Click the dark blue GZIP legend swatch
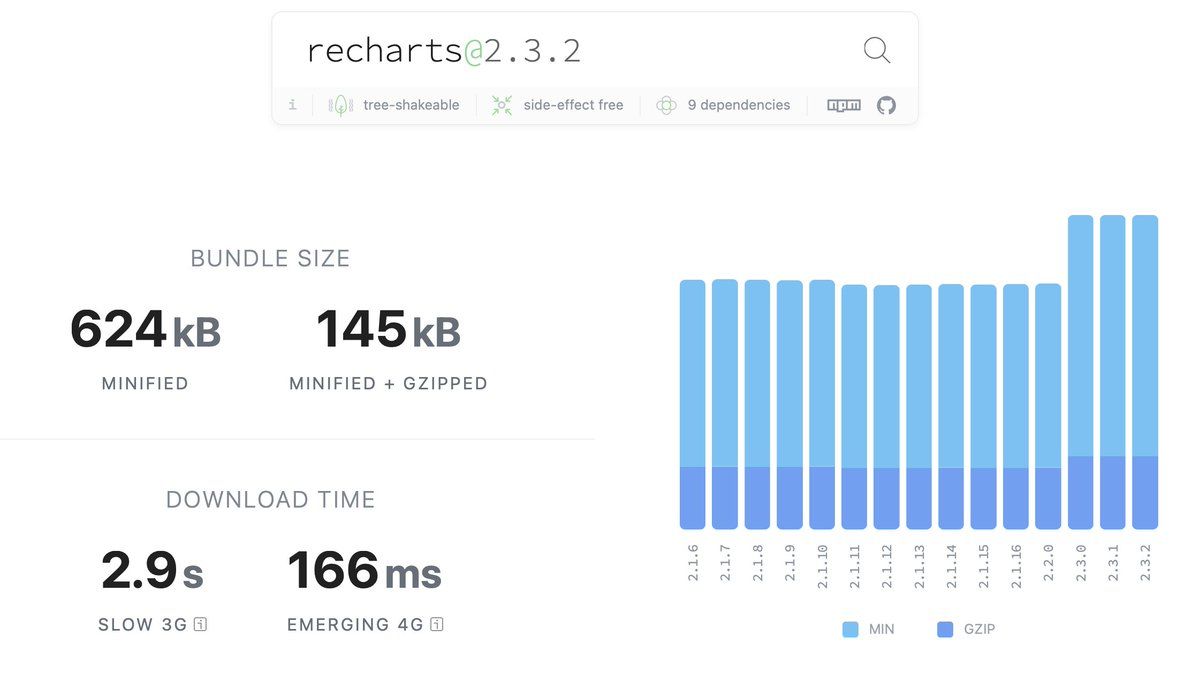The height and width of the screenshot is (675, 1200). (945, 629)
